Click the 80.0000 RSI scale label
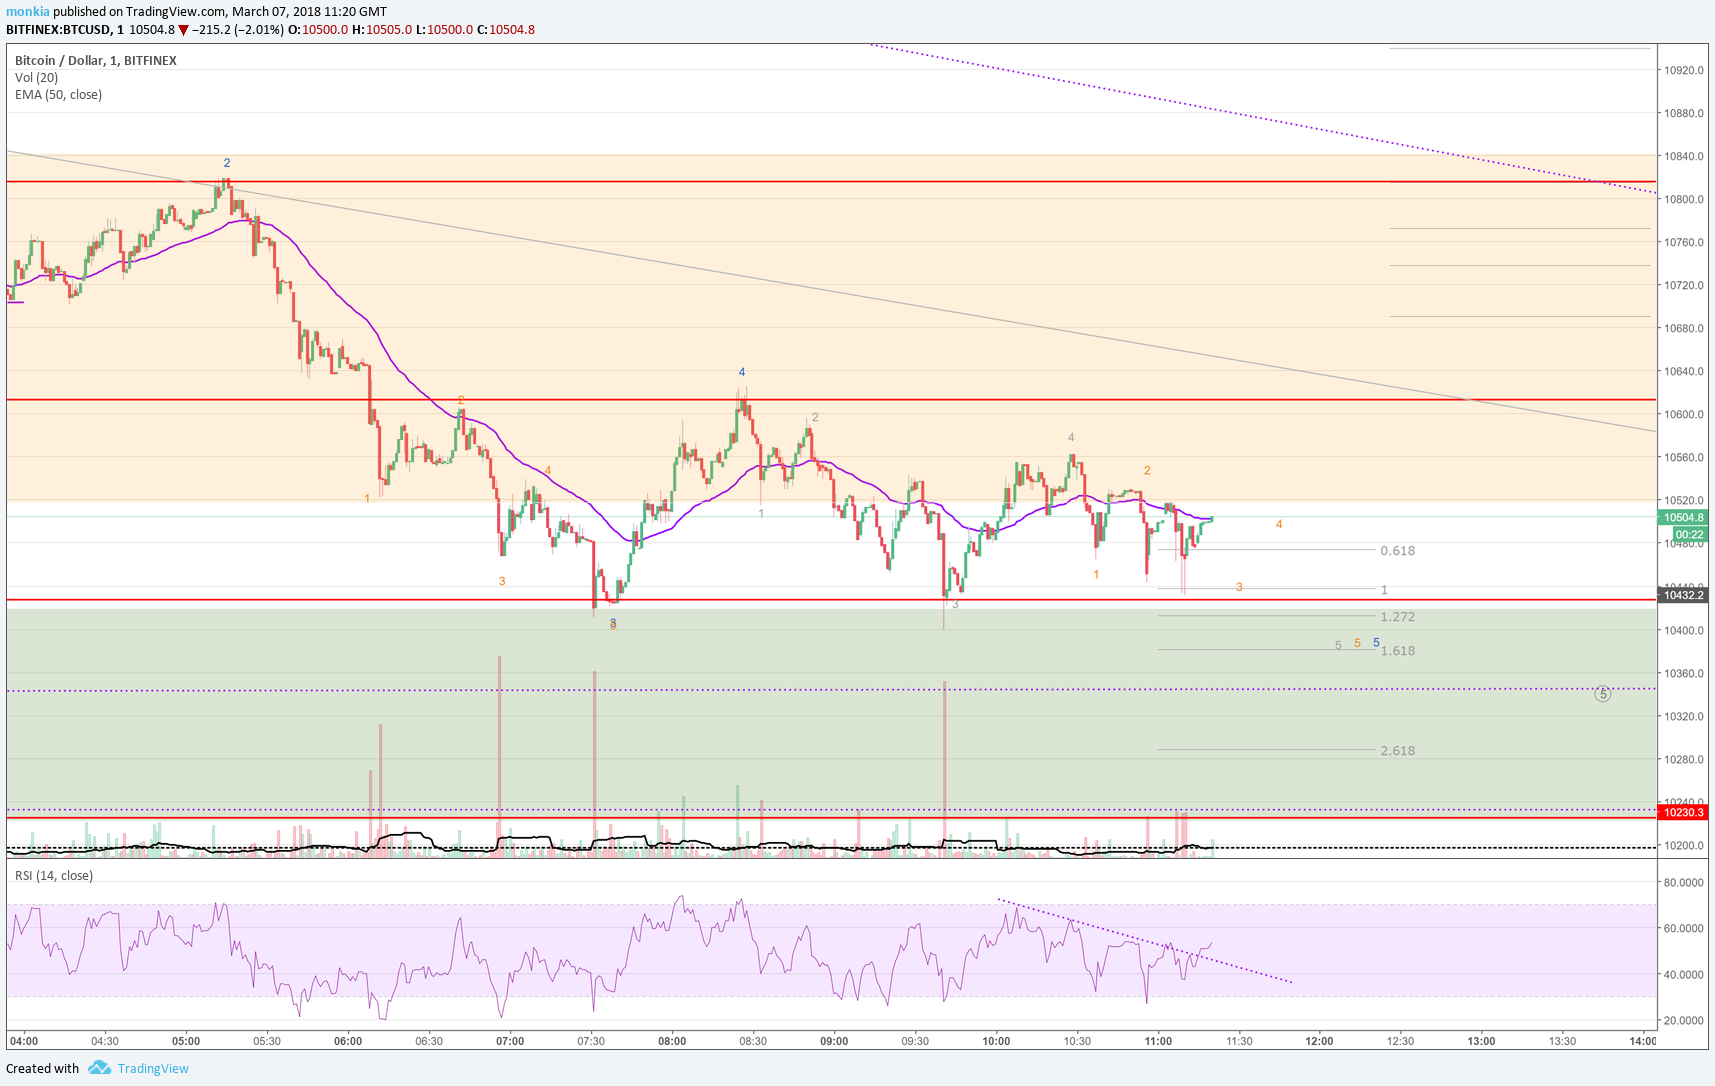This screenshot has height=1086, width=1715. [x=1684, y=882]
